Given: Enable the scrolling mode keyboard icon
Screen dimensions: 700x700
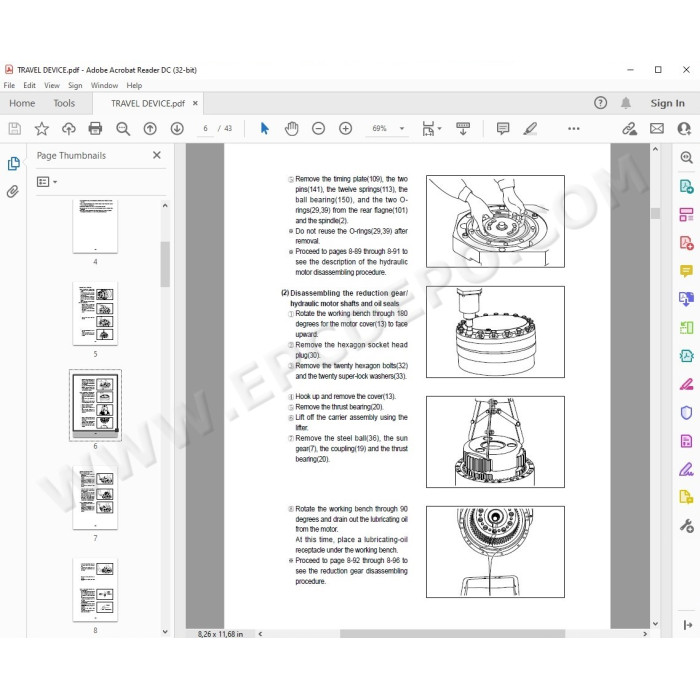Looking at the screenshot, I should pos(463,129).
